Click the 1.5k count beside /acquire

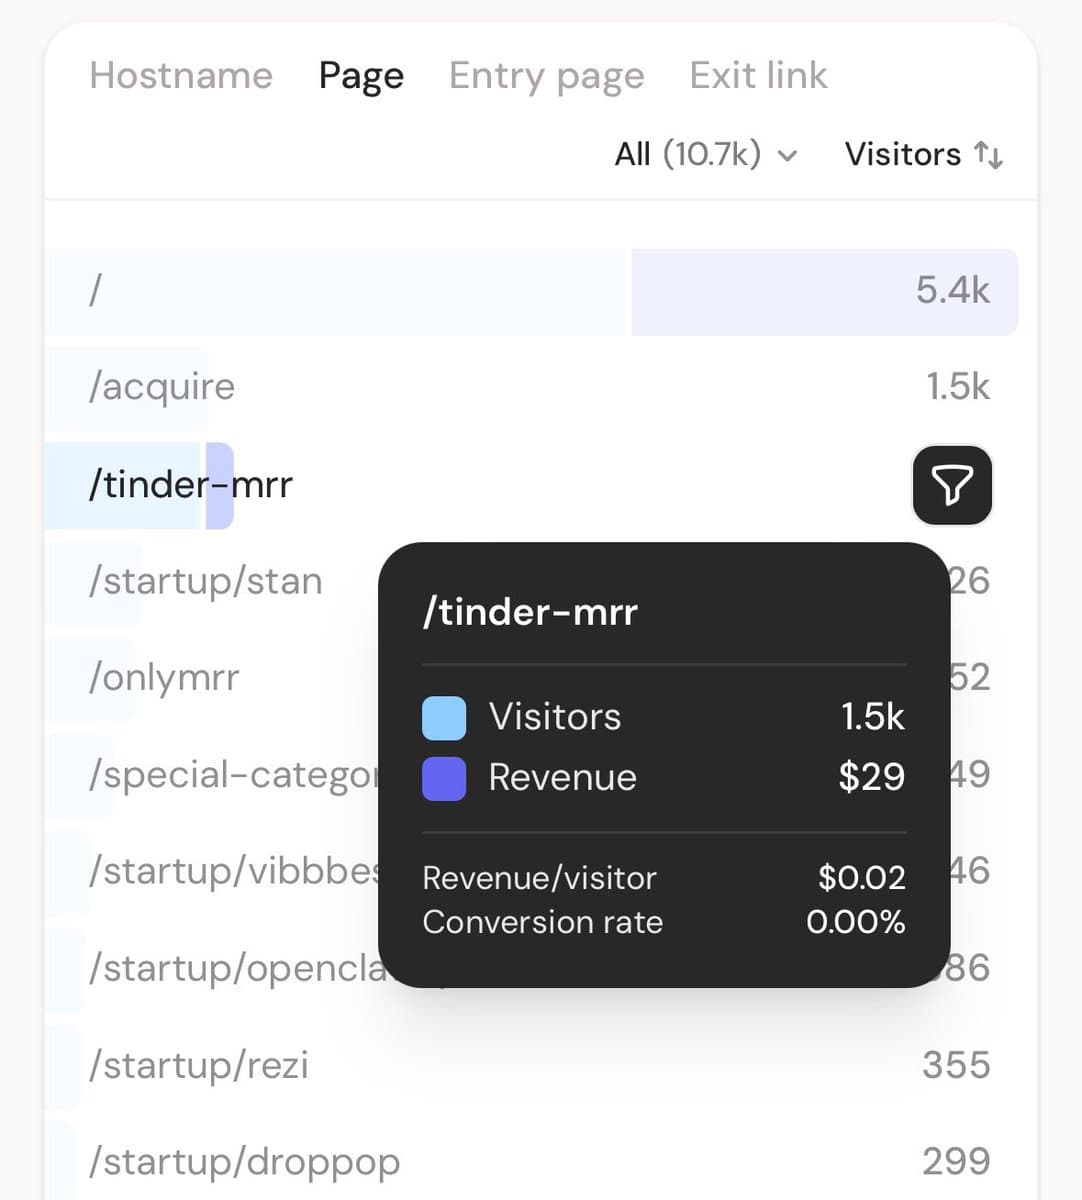pyautogui.click(x=957, y=387)
